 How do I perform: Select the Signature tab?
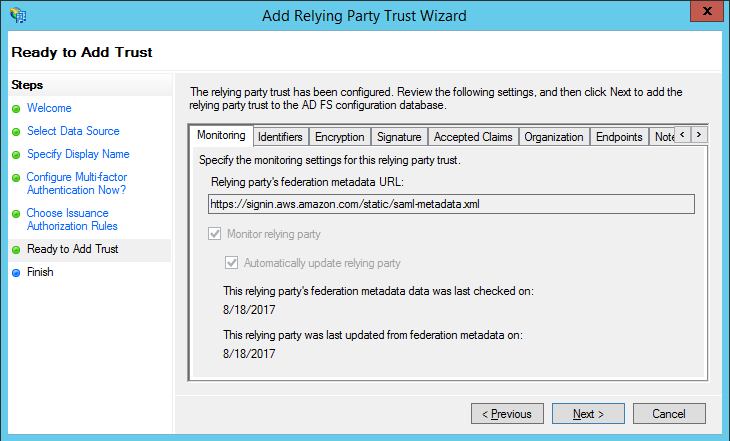(399, 137)
